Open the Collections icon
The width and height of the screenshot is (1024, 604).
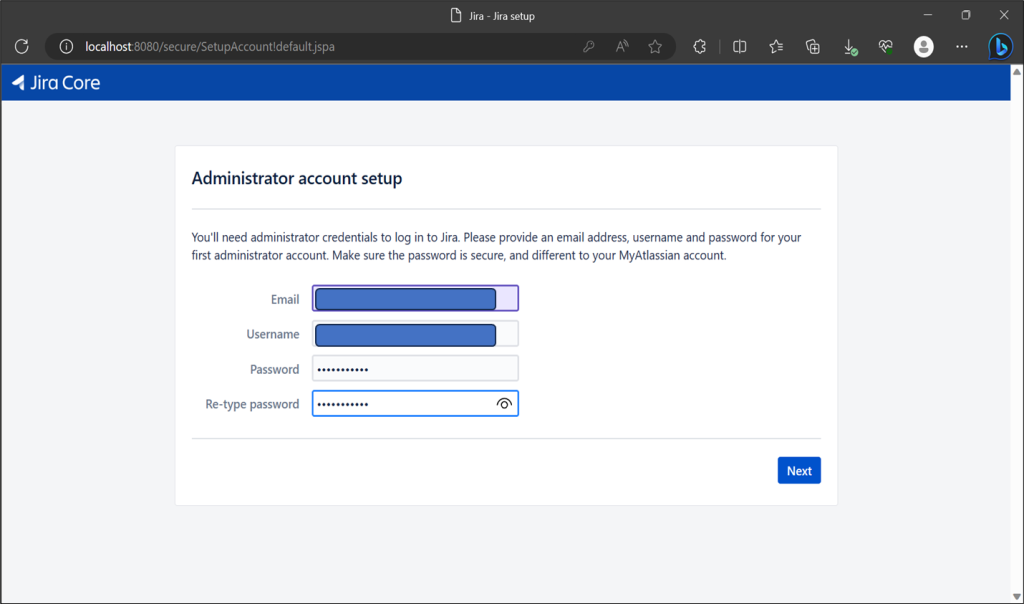812,46
